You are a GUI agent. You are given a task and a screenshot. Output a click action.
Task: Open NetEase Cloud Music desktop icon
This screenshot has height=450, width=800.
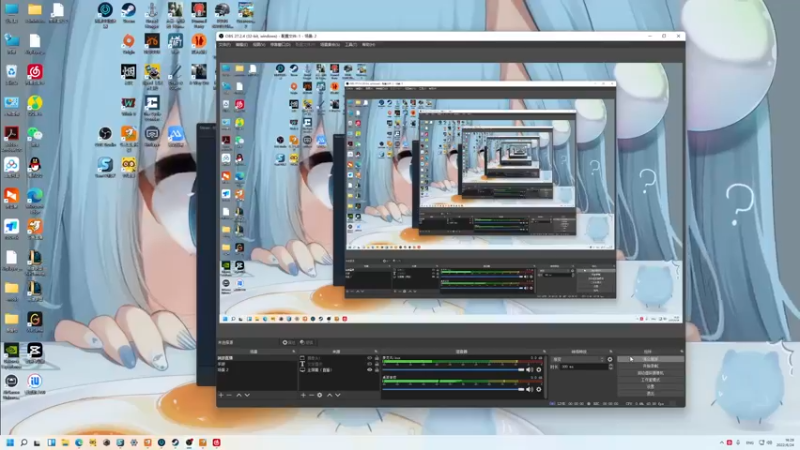[x=35, y=73]
